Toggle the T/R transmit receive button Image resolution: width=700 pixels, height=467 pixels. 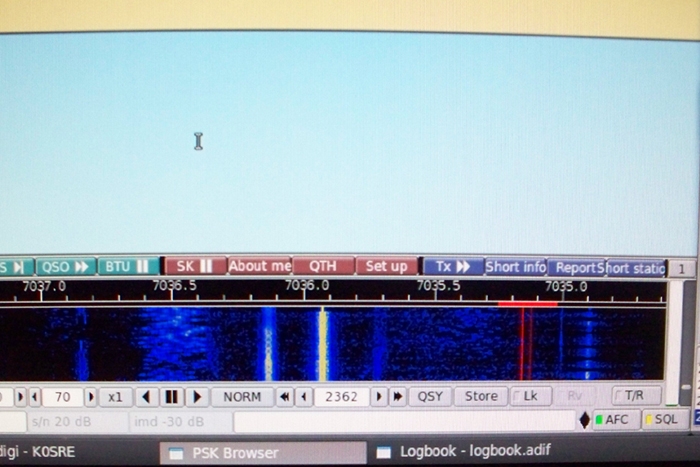coord(636,397)
